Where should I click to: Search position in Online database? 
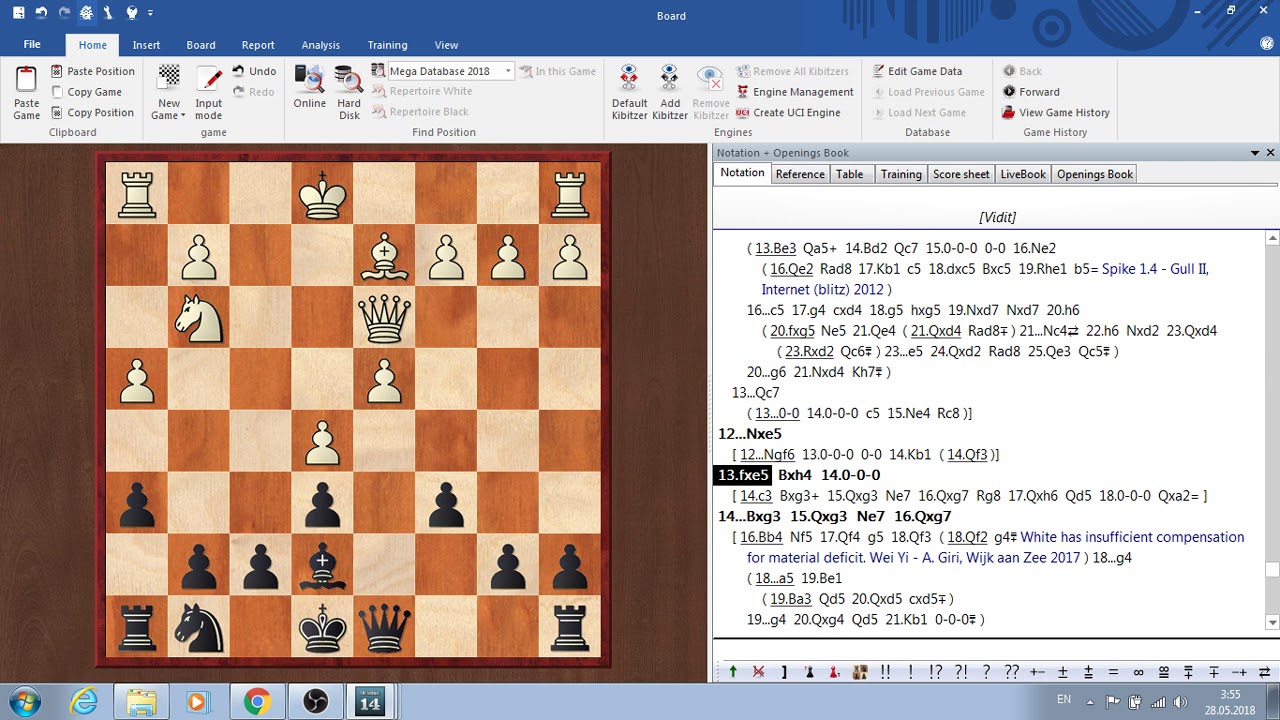point(309,87)
